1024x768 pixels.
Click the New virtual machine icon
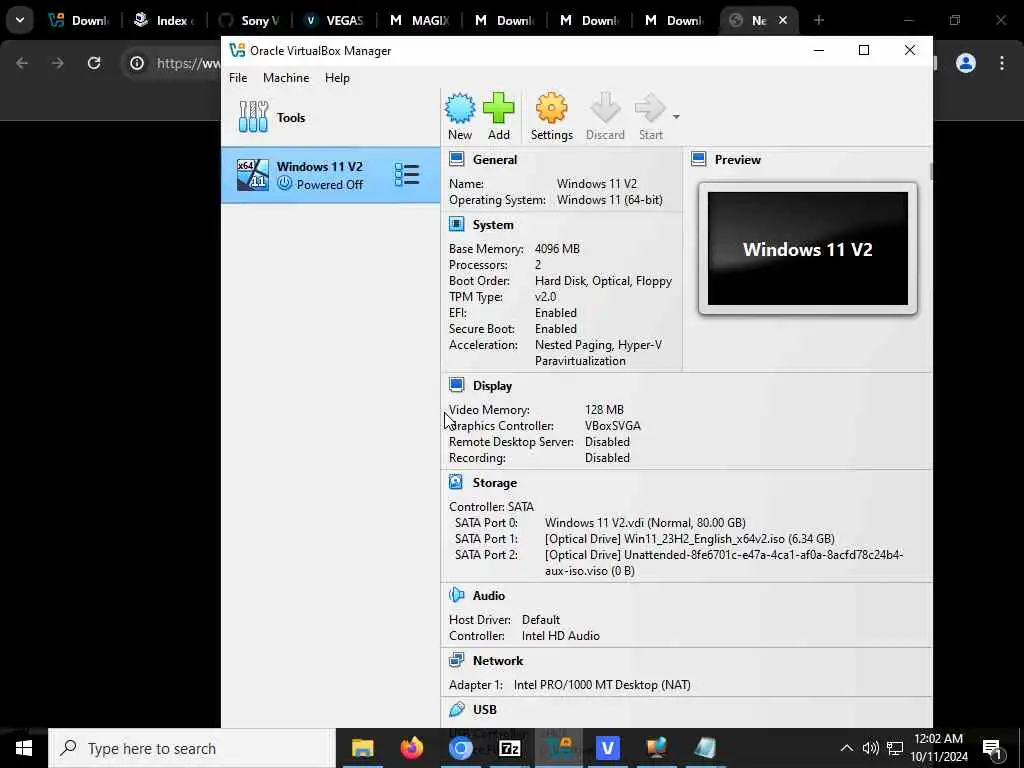[x=460, y=108]
